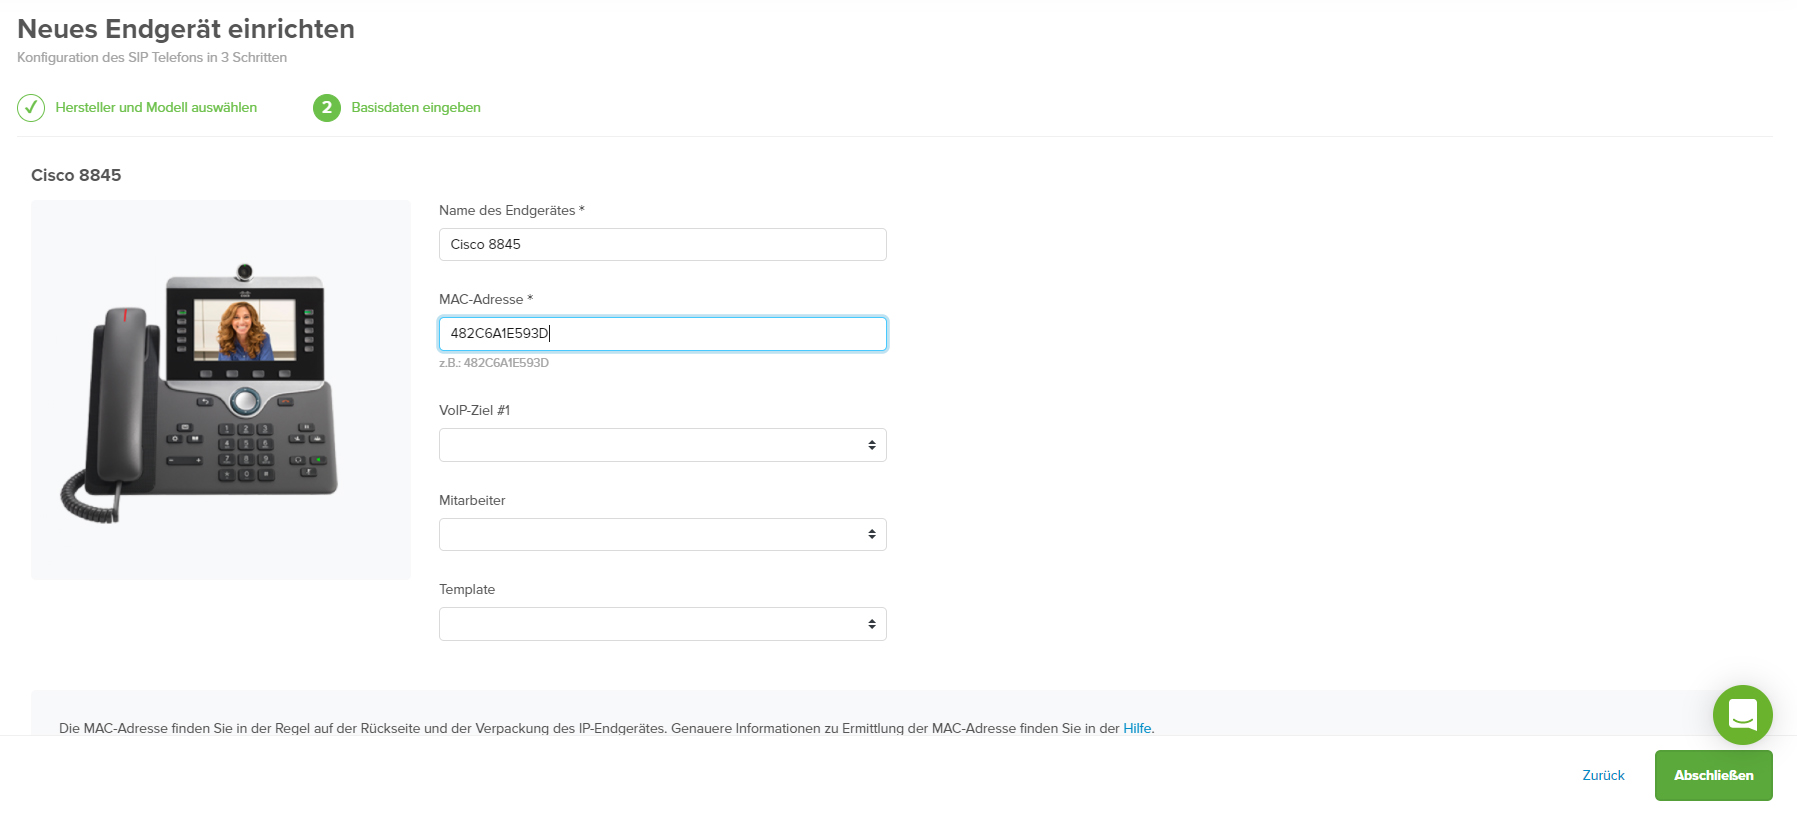Focus the Name des Endgerätes field
Image resolution: width=1797 pixels, height=813 pixels.
663,244
